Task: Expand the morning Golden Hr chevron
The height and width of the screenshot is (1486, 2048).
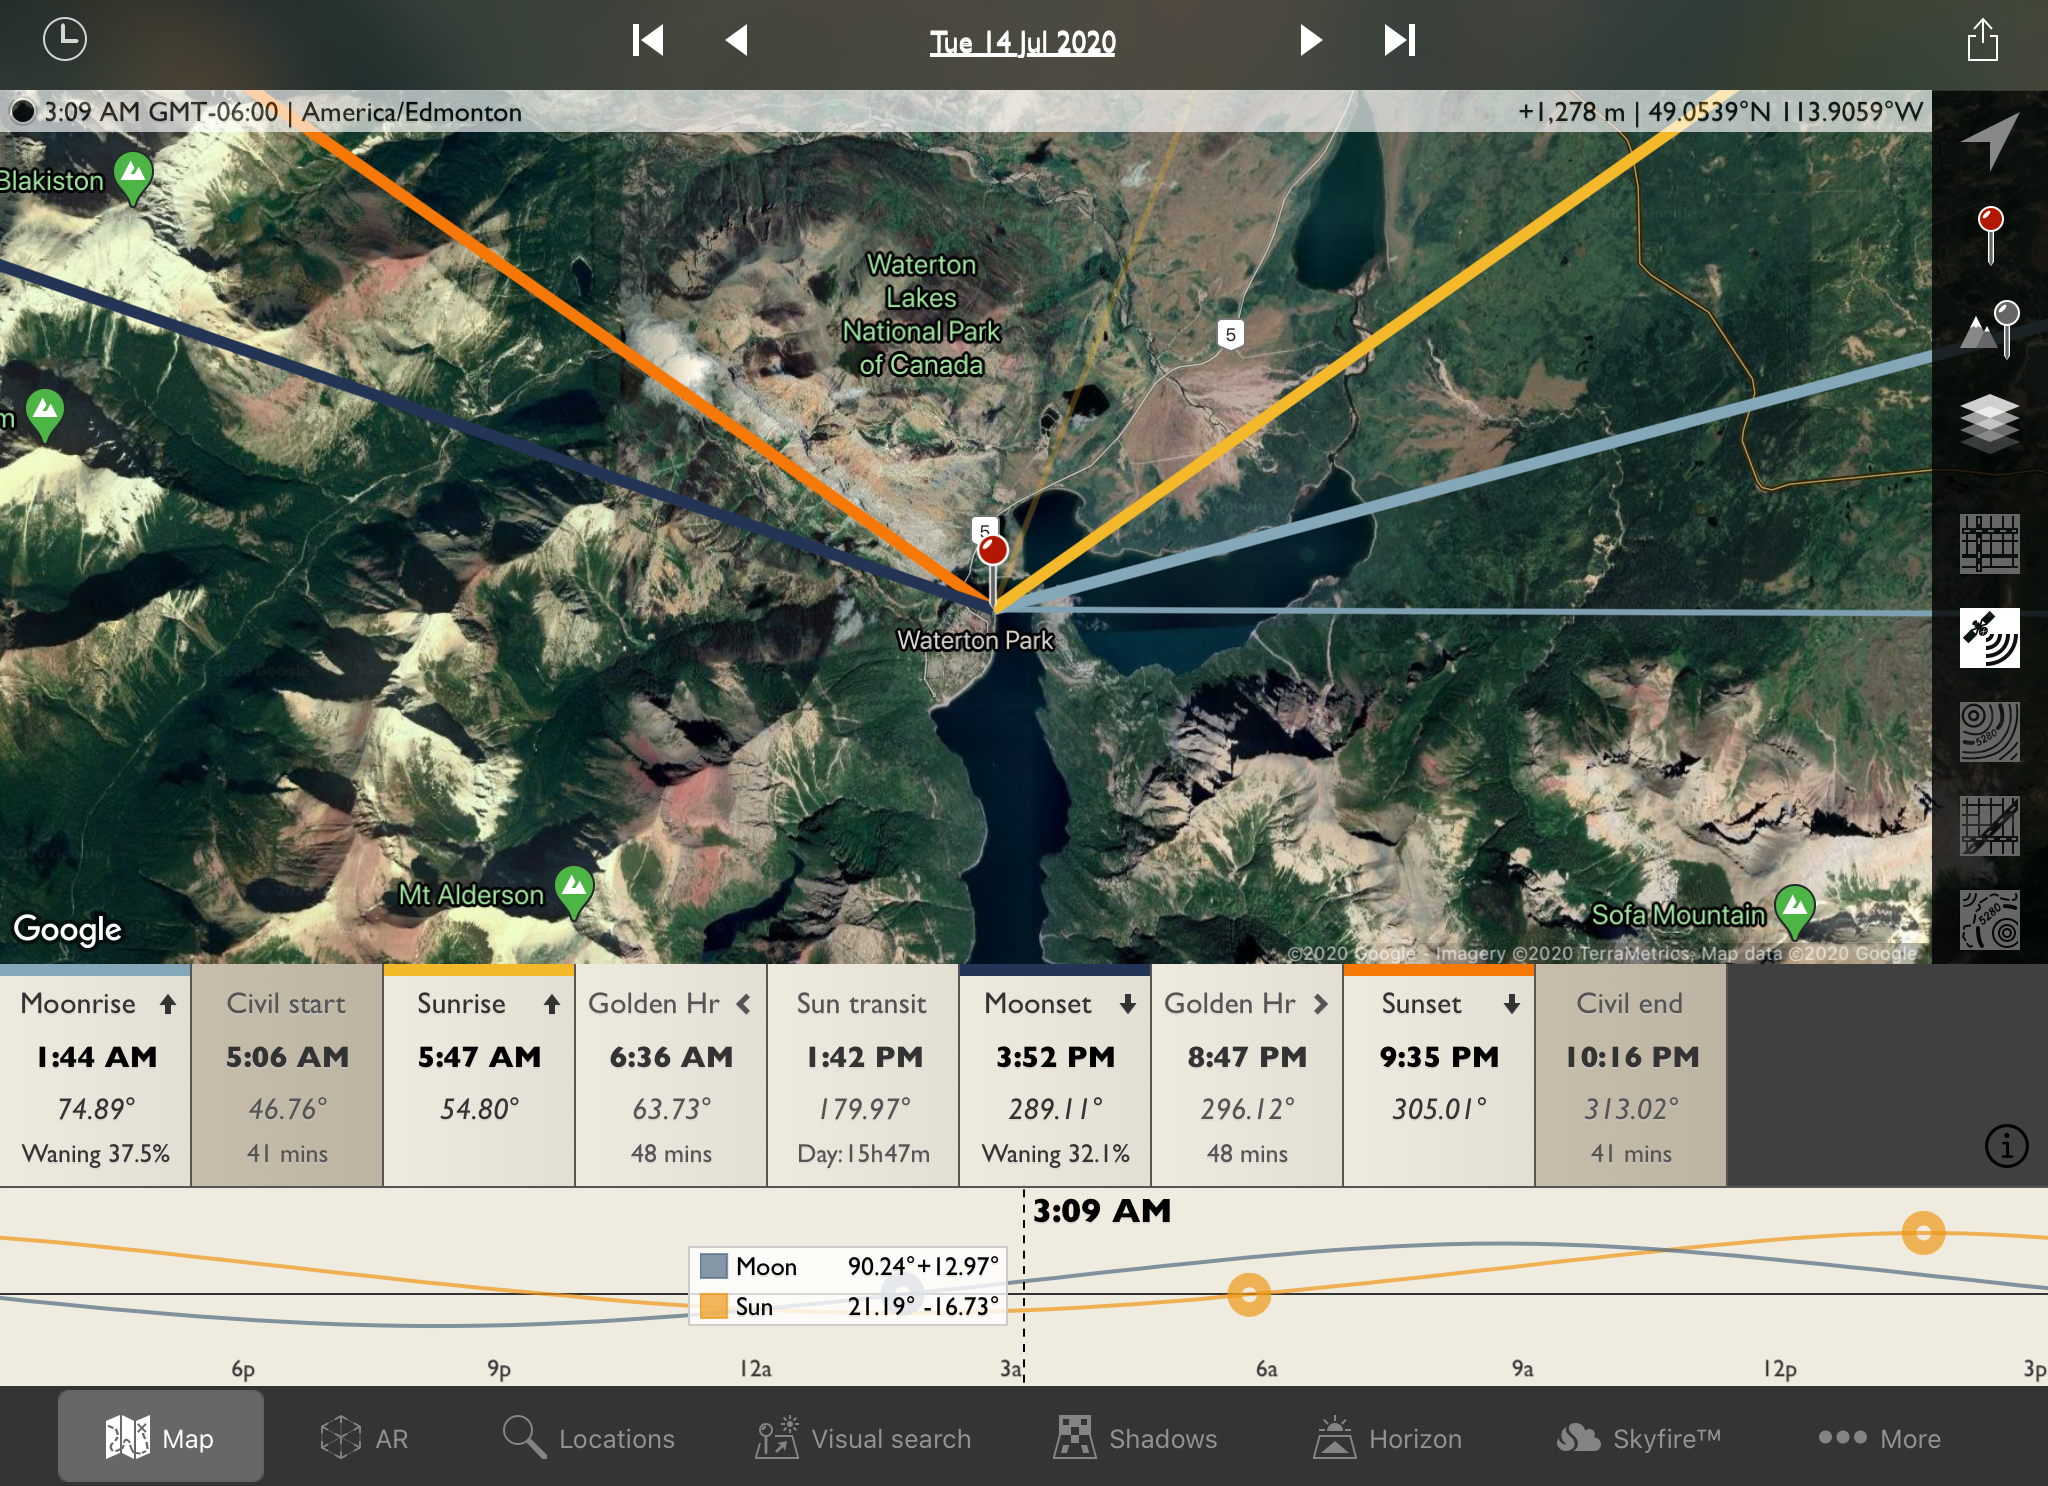Action: click(x=743, y=1004)
